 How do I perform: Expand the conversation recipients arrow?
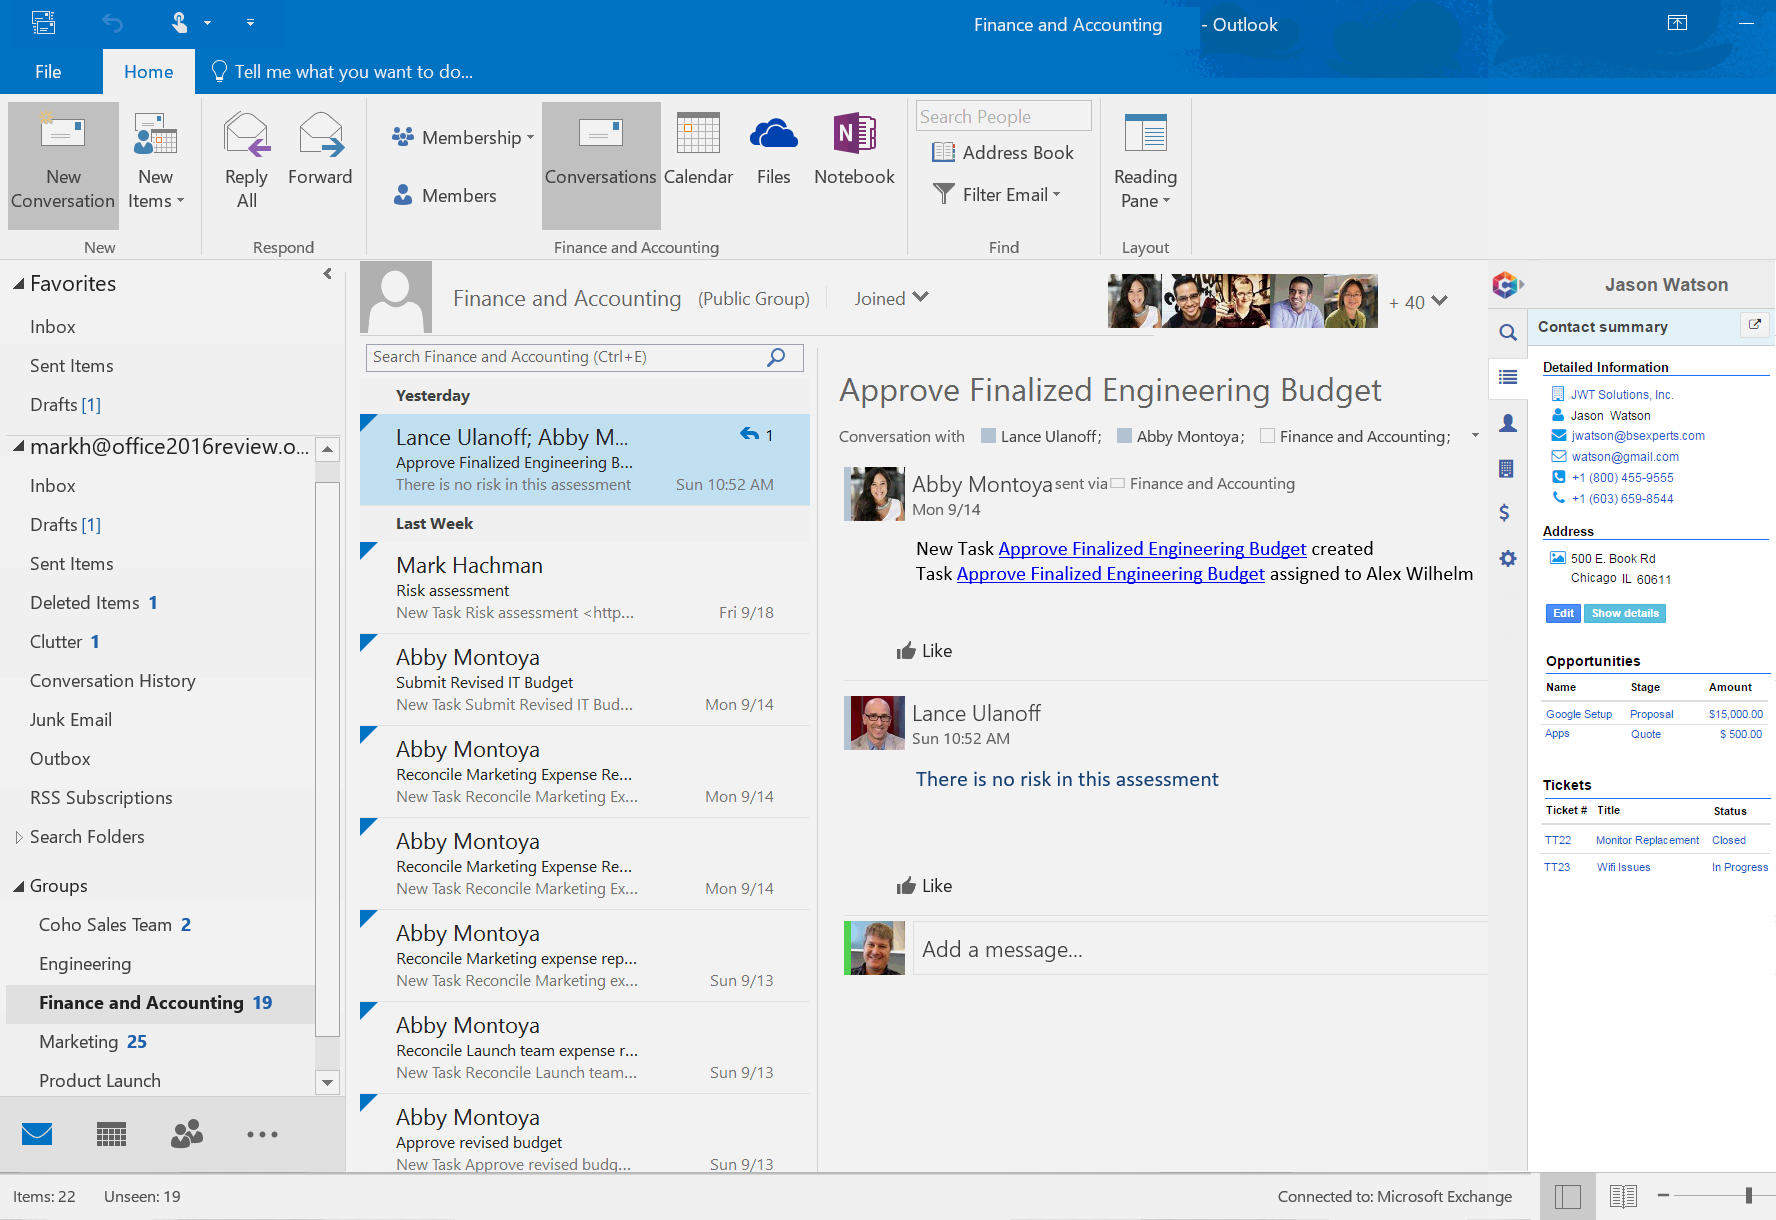pyautogui.click(x=1474, y=436)
